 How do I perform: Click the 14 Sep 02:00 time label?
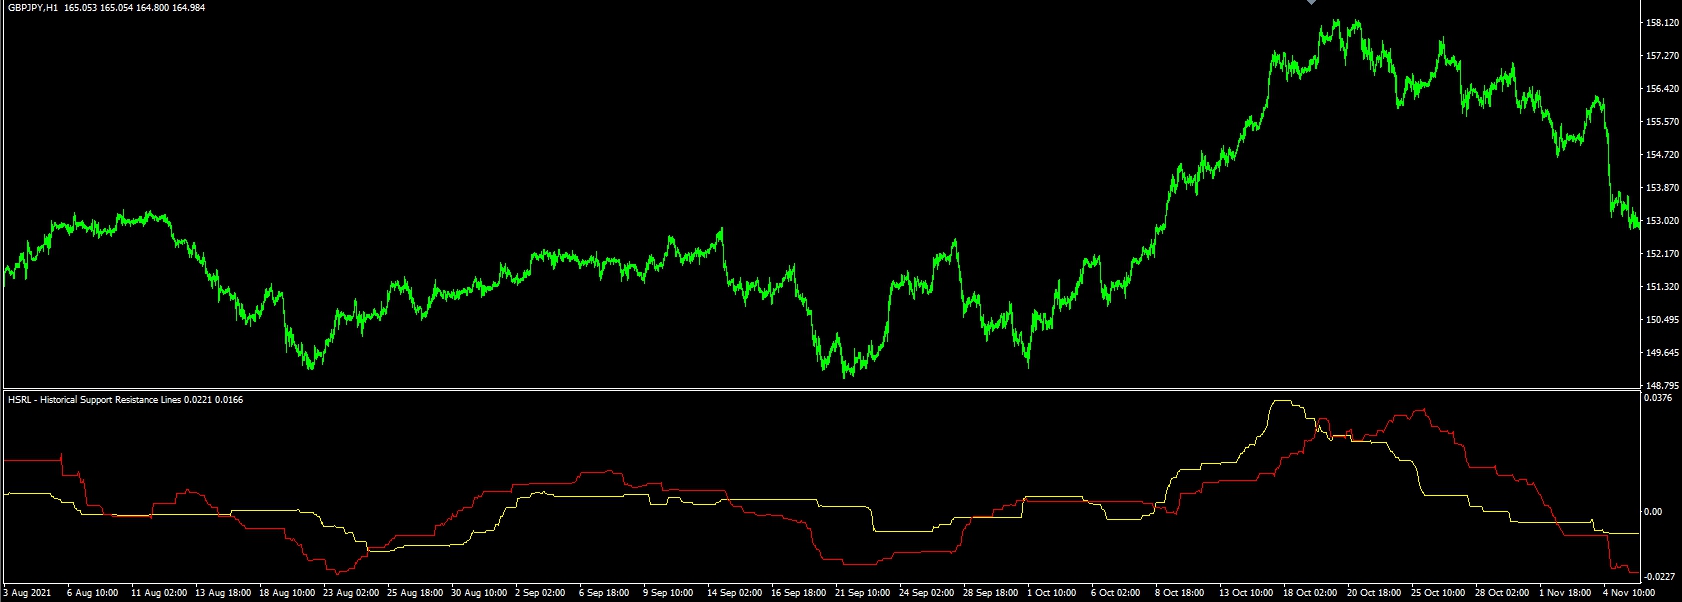735,593
